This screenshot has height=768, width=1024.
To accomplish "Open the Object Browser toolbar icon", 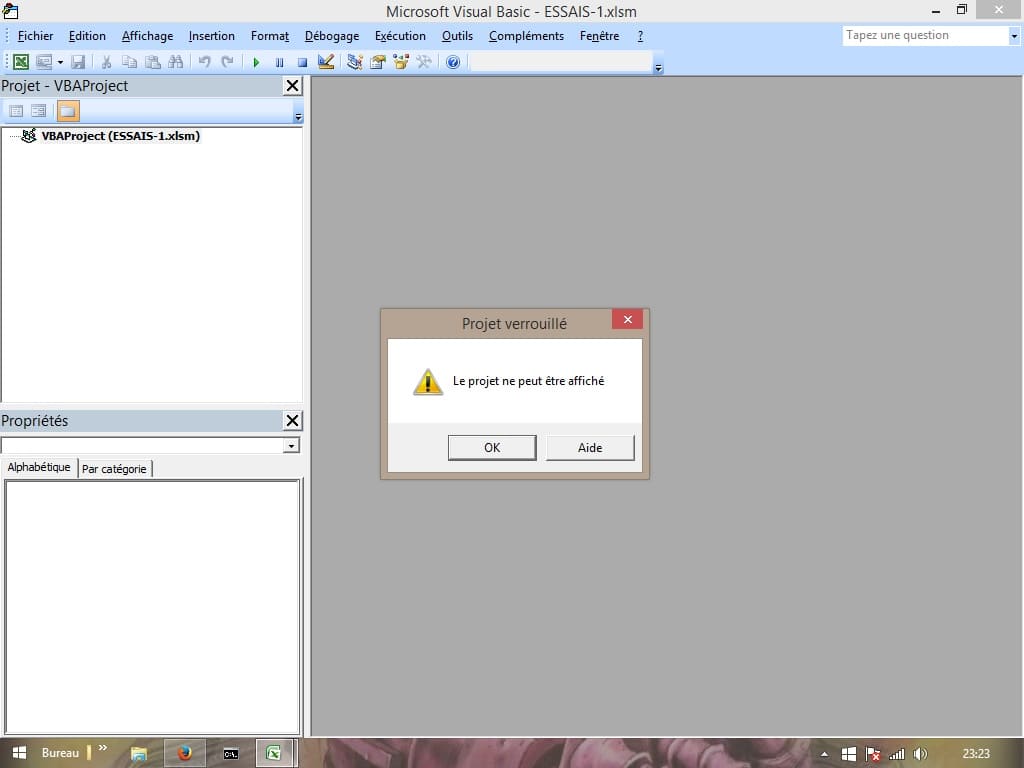I will coord(401,62).
